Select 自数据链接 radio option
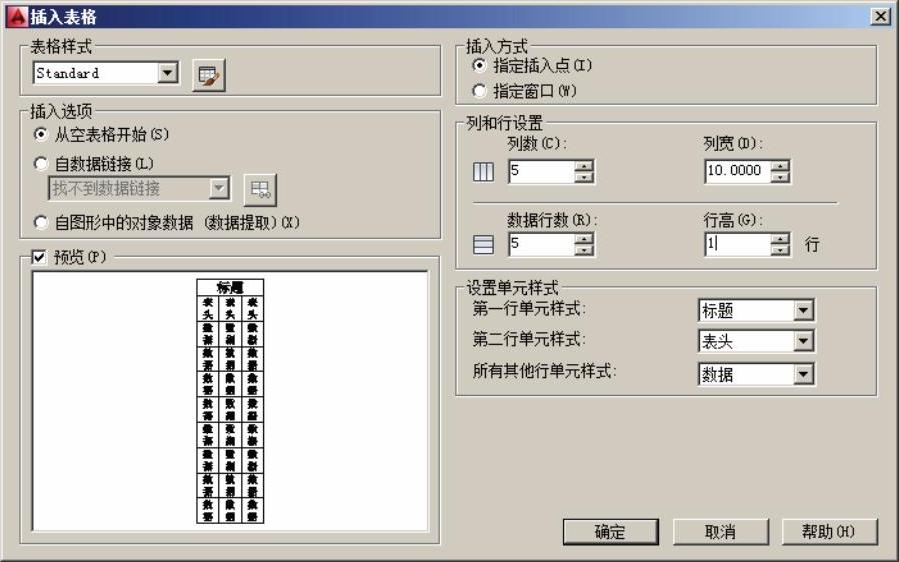This screenshot has height=562, width=899. coord(41,162)
